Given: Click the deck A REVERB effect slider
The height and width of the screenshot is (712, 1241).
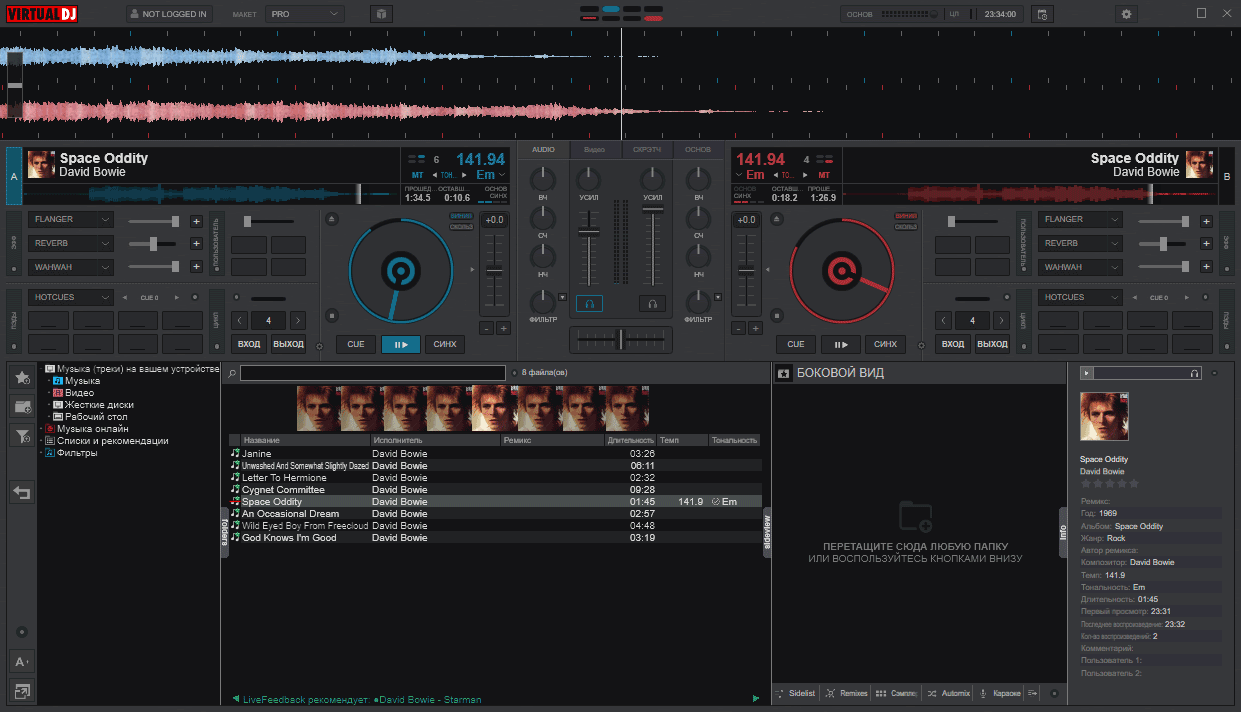Looking at the screenshot, I should 152,244.
